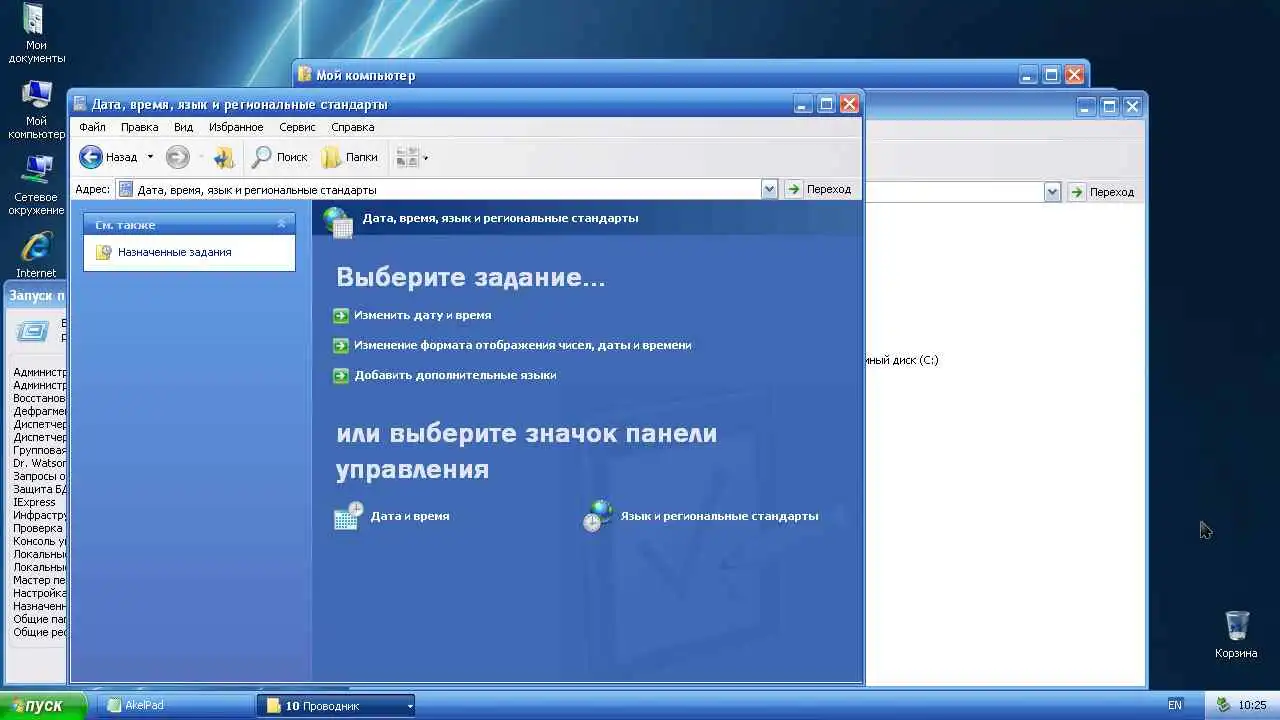Image resolution: width=1280 pixels, height=720 pixels.
Task: Click the Переход go button
Action: 819,189
